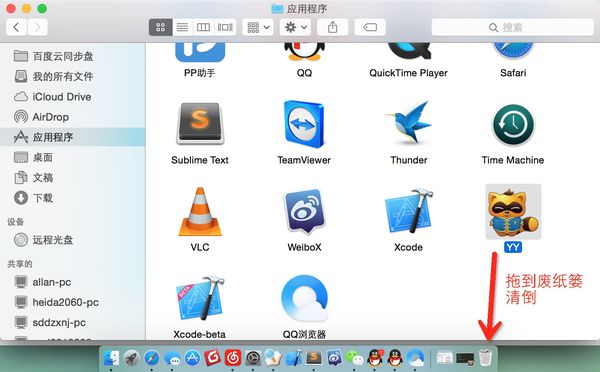Select the Xcode-beta app icon

point(200,298)
